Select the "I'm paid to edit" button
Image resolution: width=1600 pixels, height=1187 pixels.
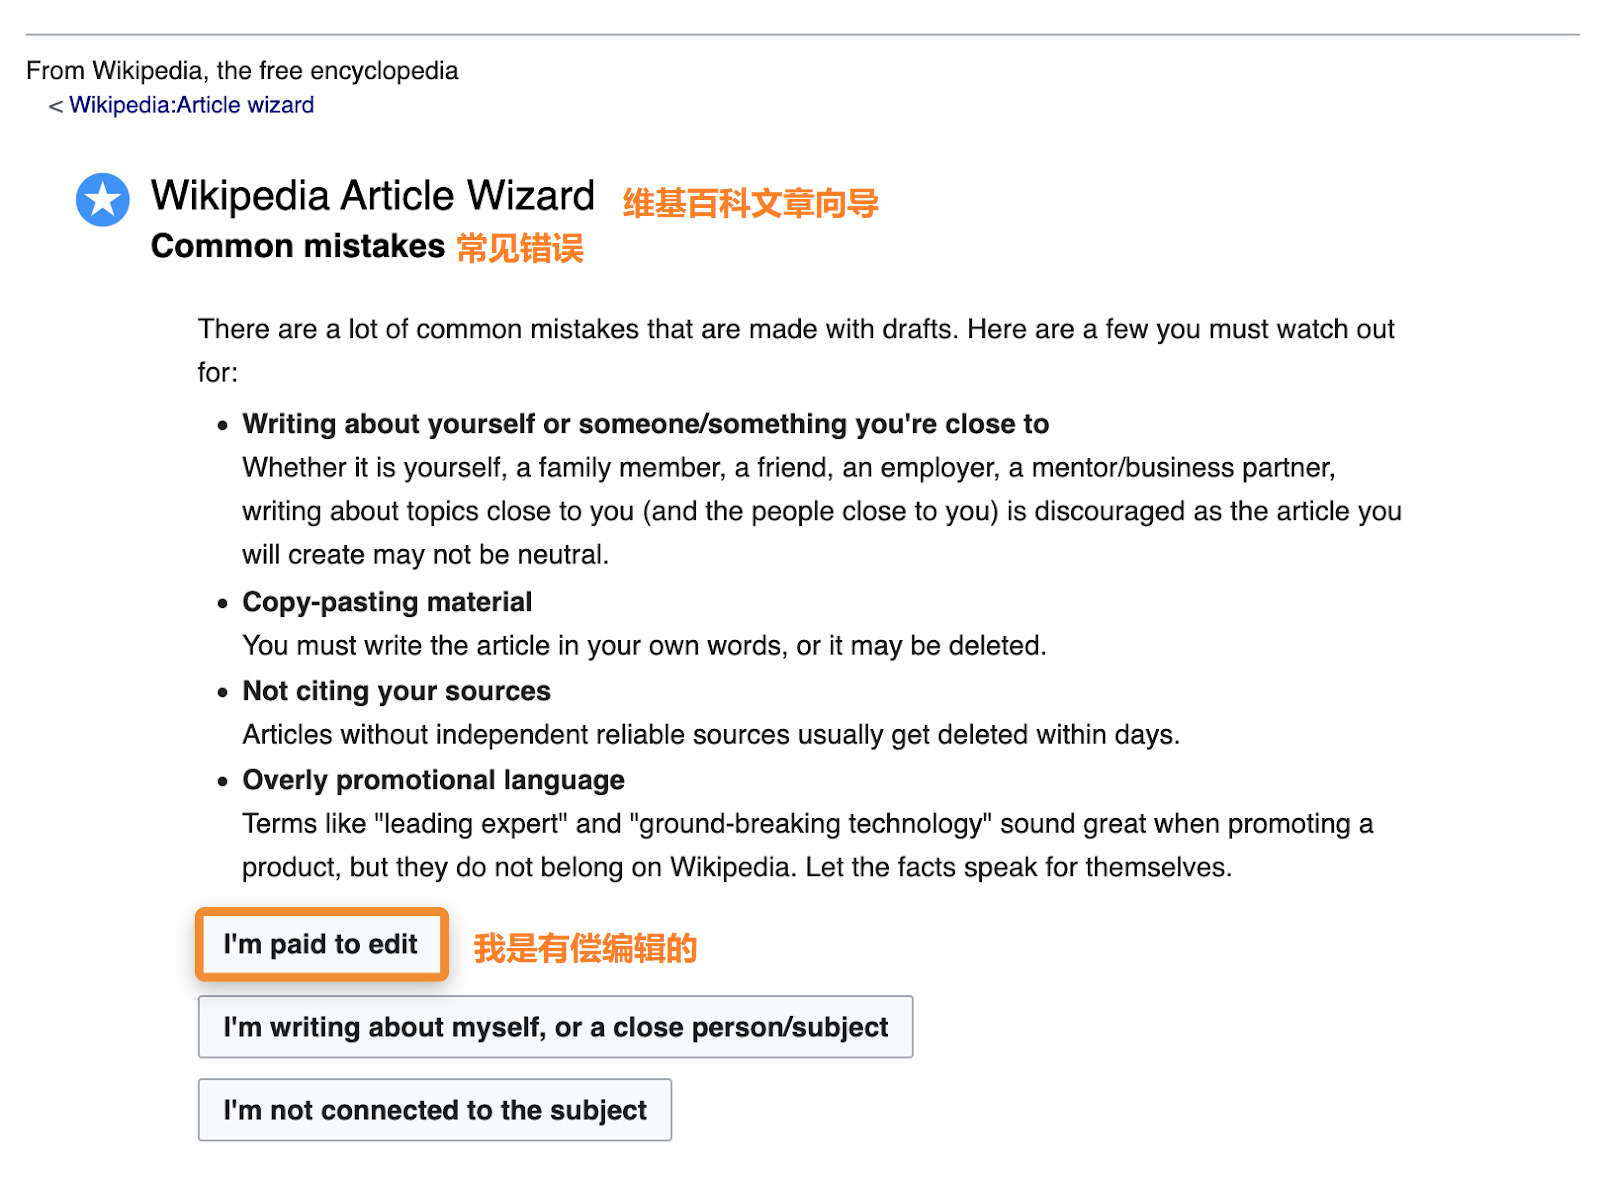[x=320, y=944]
